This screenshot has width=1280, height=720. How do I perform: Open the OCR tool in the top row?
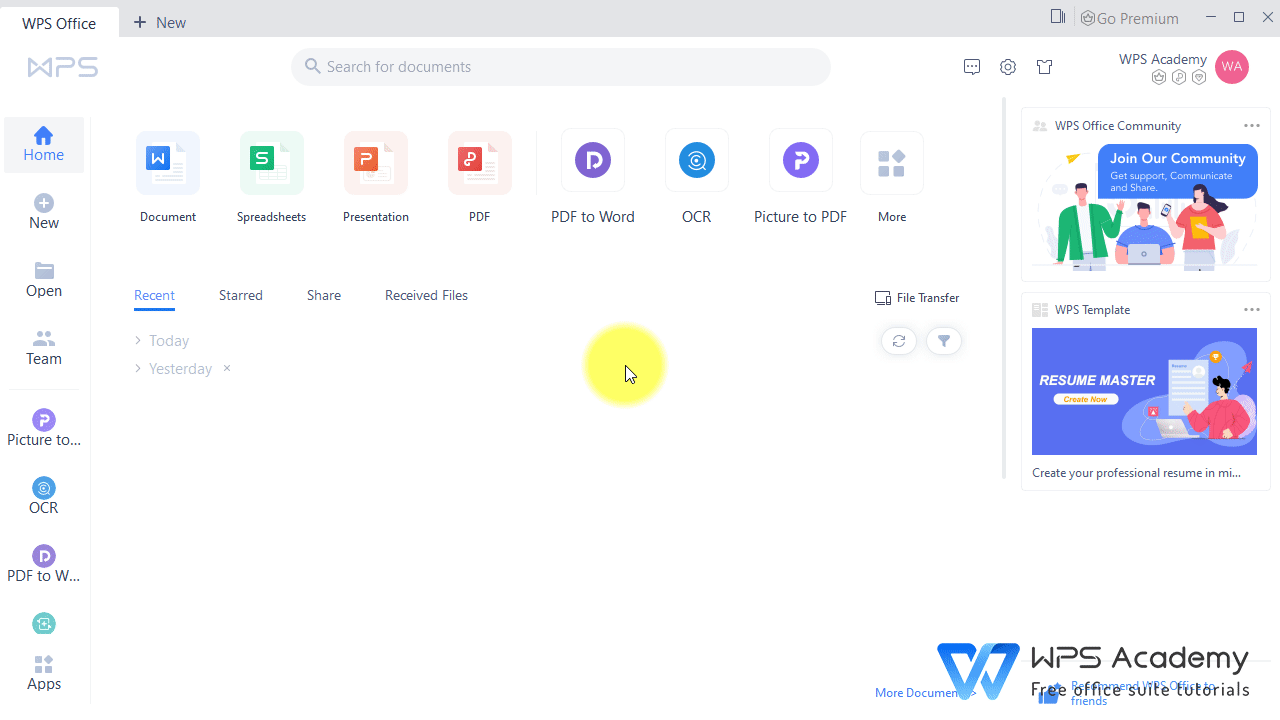(697, 160)
